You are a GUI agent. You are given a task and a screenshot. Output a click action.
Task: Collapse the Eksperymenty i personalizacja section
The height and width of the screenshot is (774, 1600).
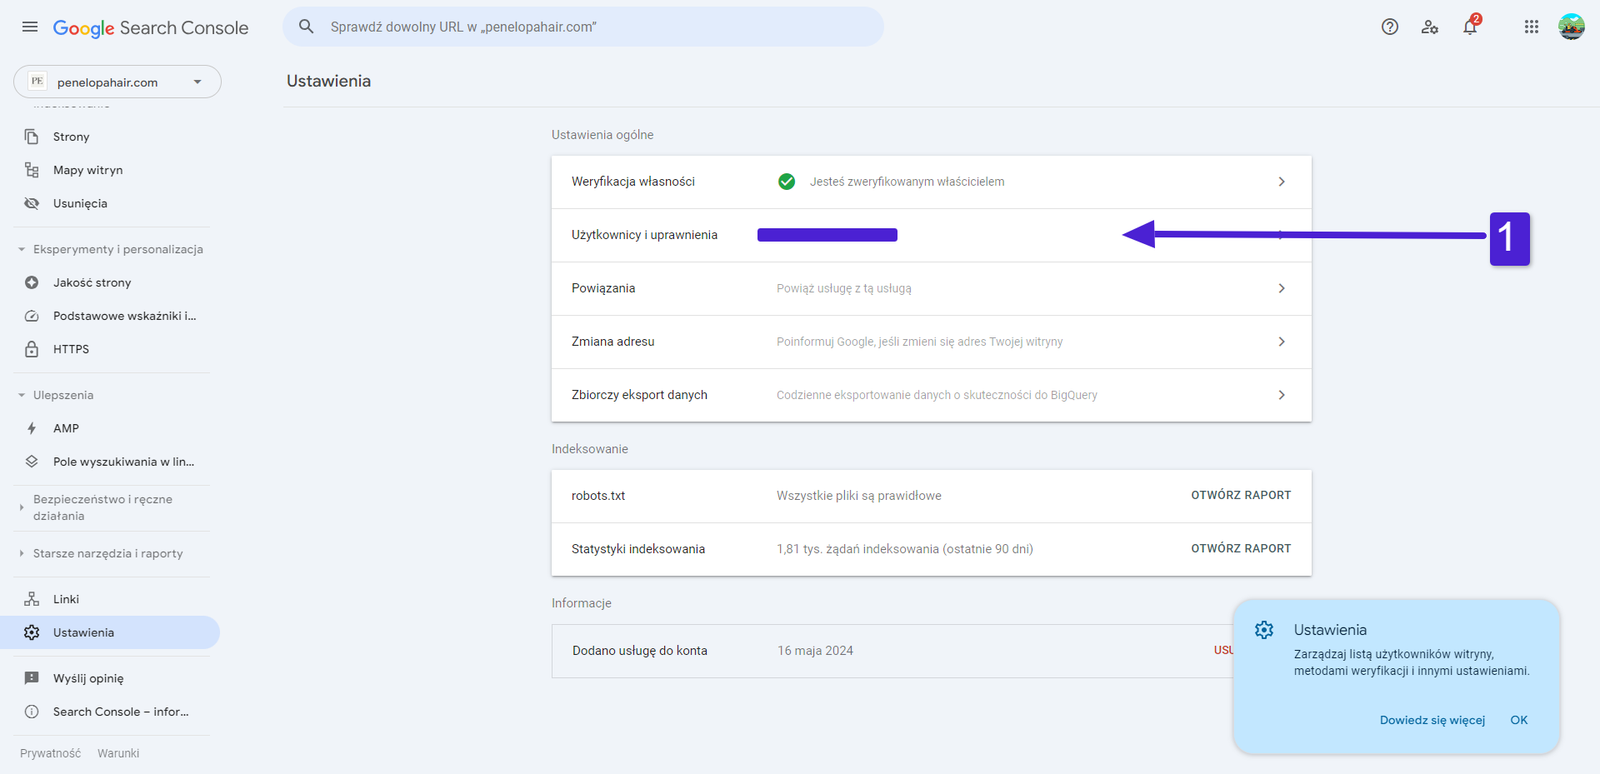22,249
